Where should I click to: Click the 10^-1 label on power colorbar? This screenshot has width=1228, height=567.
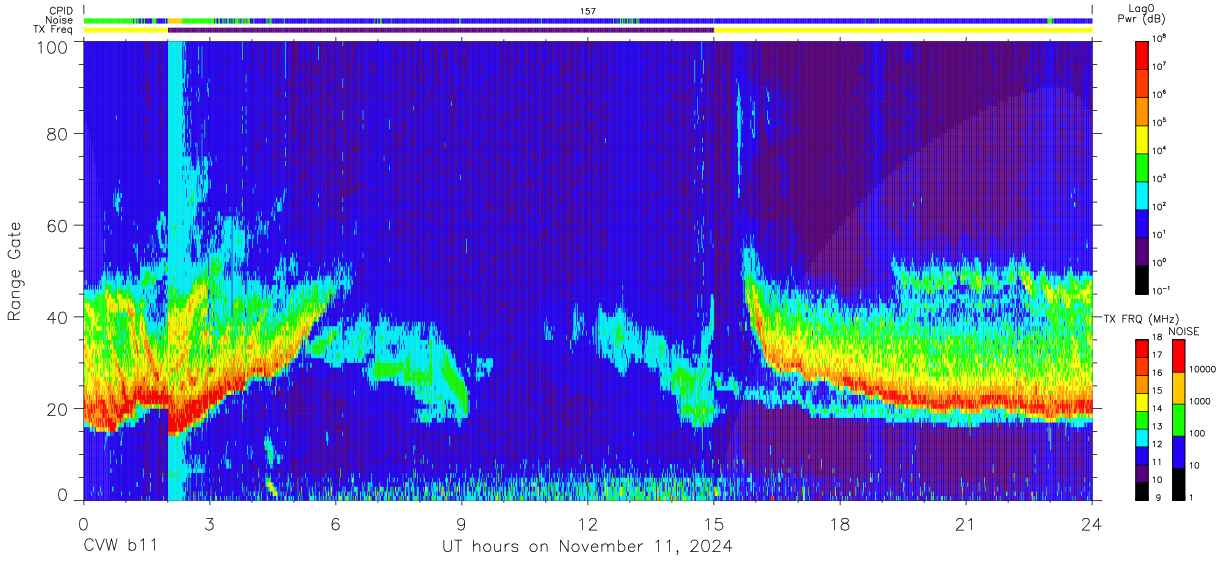[1163, 291]
